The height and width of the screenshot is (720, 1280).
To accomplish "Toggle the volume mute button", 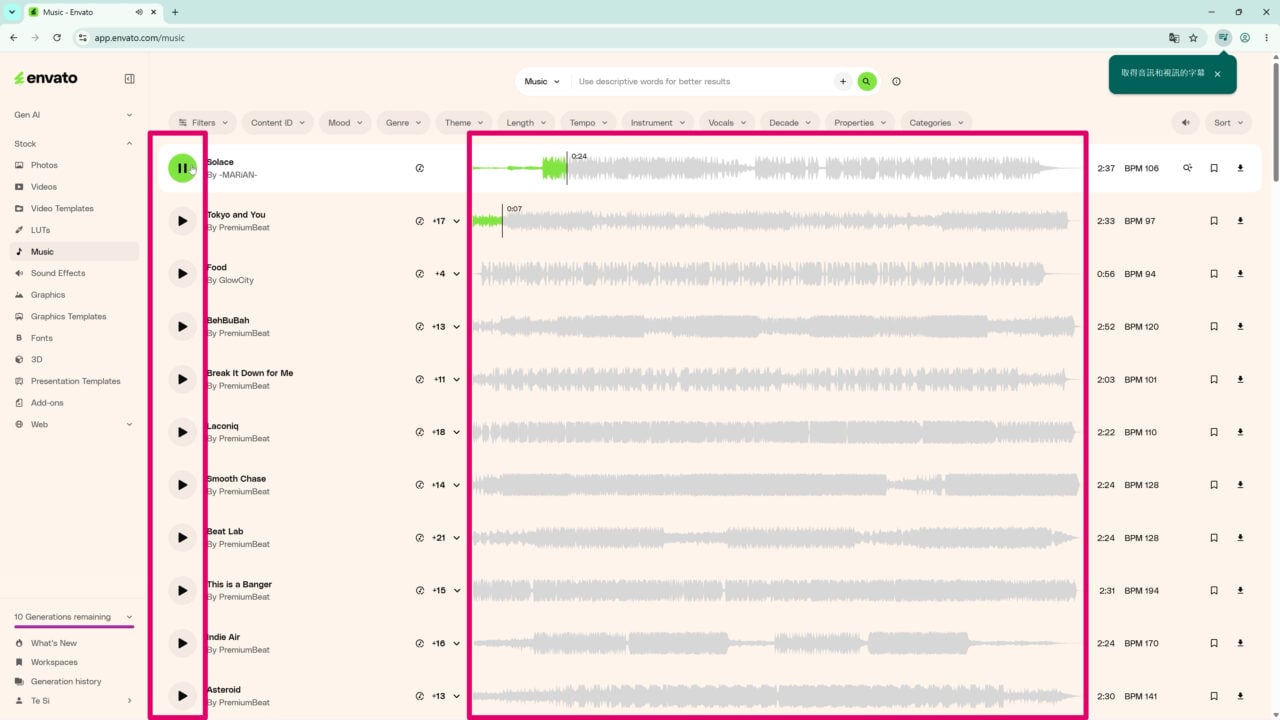I will [1185, 123].
